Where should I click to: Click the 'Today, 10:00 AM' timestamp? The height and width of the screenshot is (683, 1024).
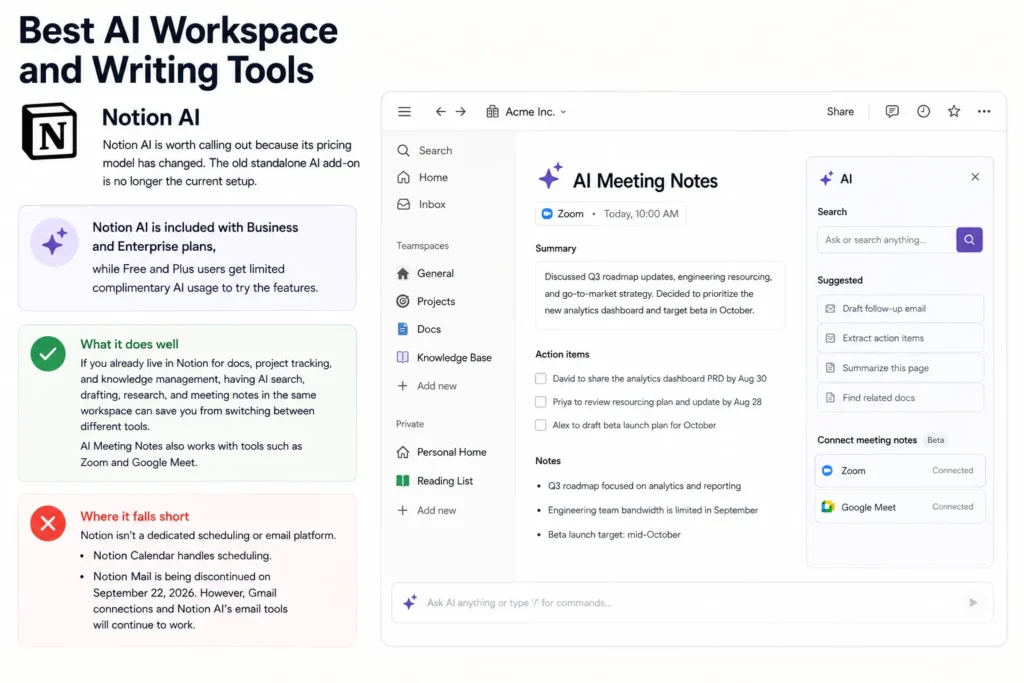coord(641,214)
